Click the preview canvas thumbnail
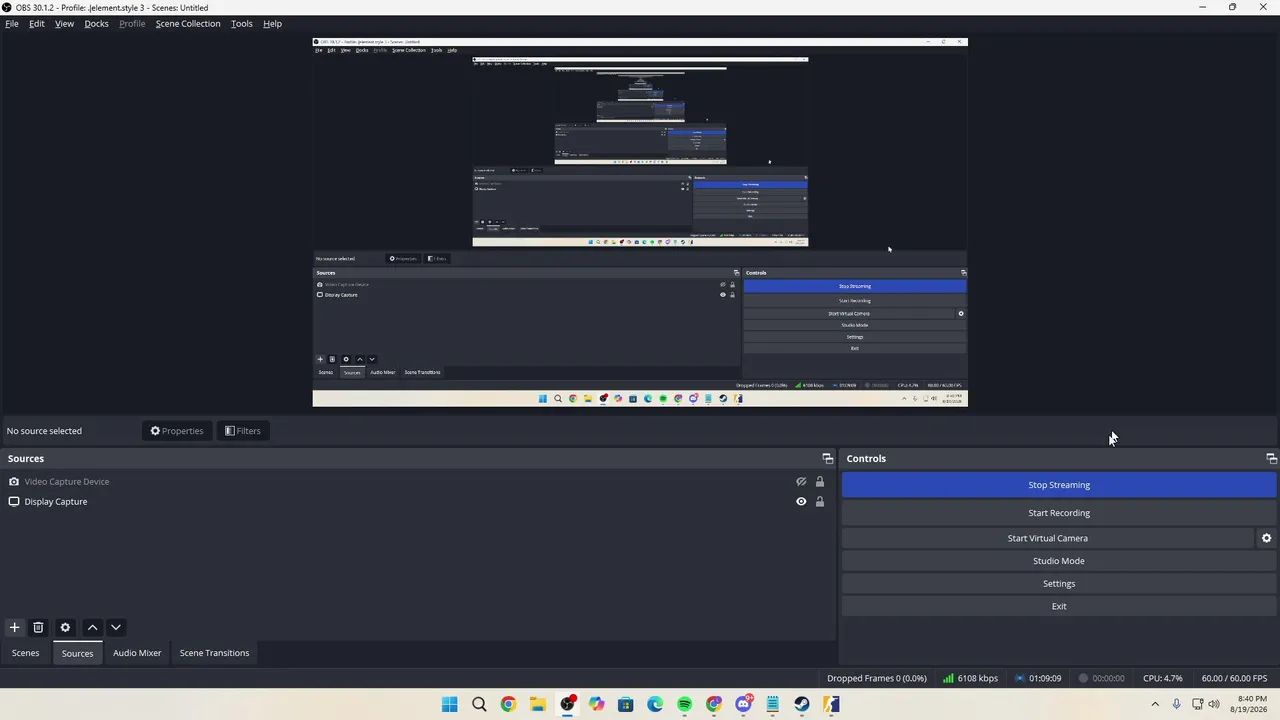Viewport: 1280px width, 720px height. pos(640,222)
